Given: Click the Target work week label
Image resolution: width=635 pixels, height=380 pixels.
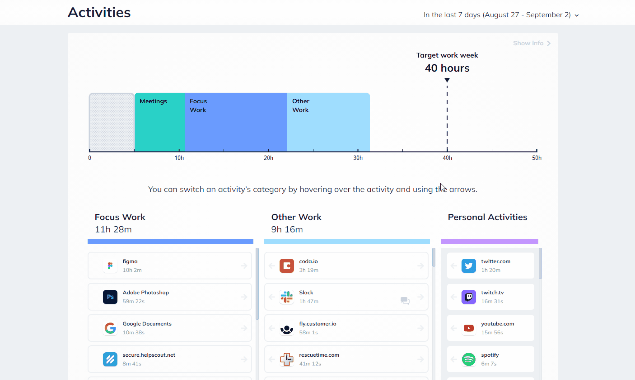Looking at the screenshot, I should tap(447, 56).
